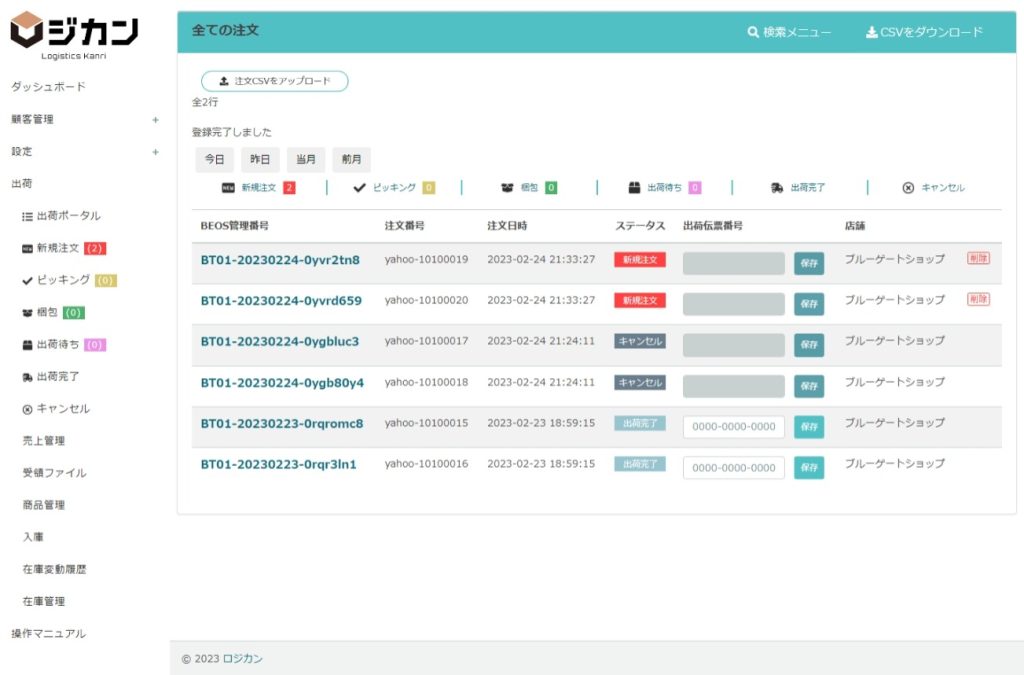Click the 出荷待ち package icon in status bar
The image size is (1024, 675).
[634, 187]
